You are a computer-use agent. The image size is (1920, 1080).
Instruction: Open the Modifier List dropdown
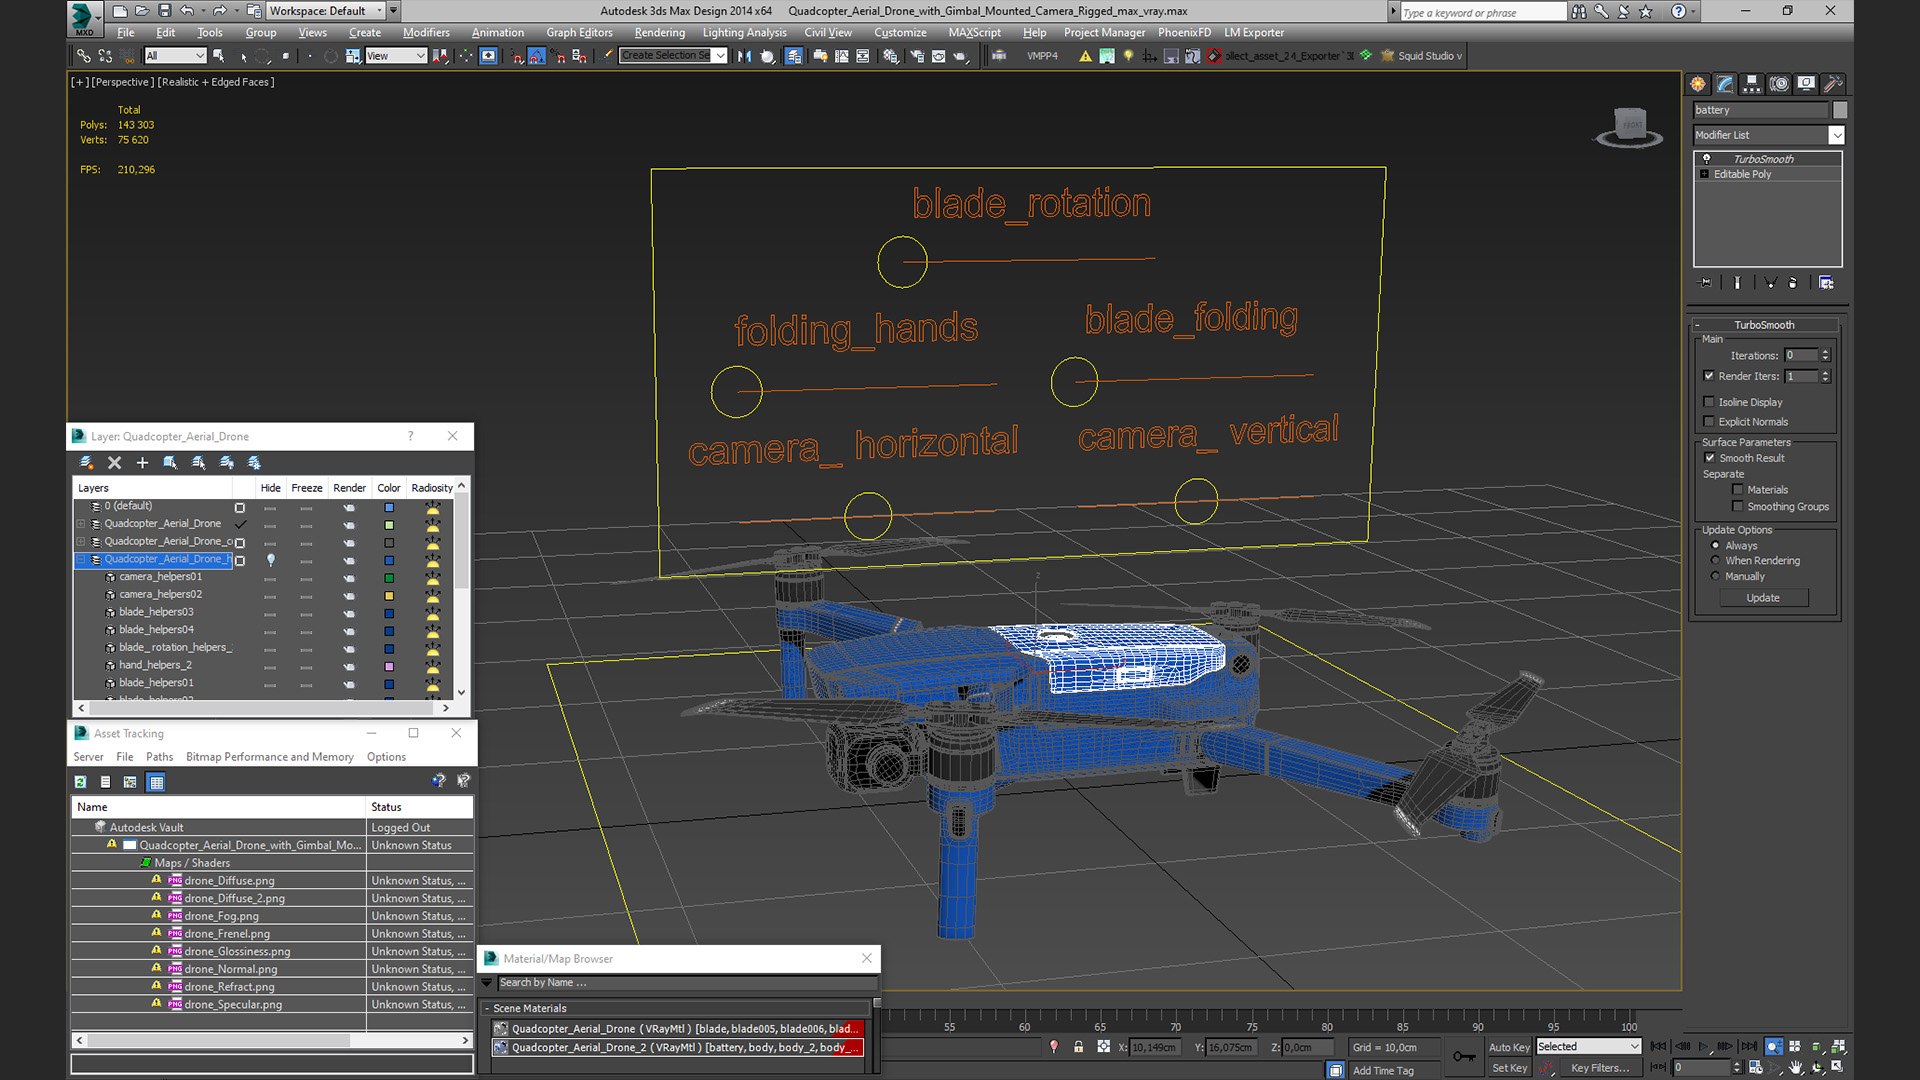point(1836,135)
